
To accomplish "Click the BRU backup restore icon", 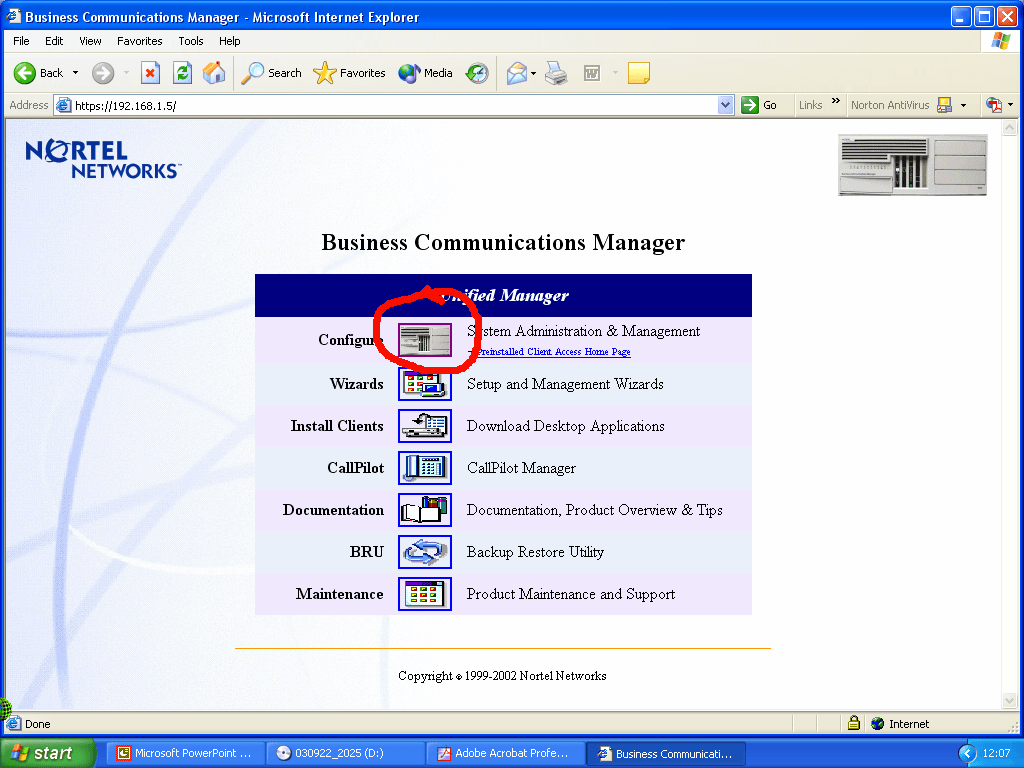I will (424, 552).
